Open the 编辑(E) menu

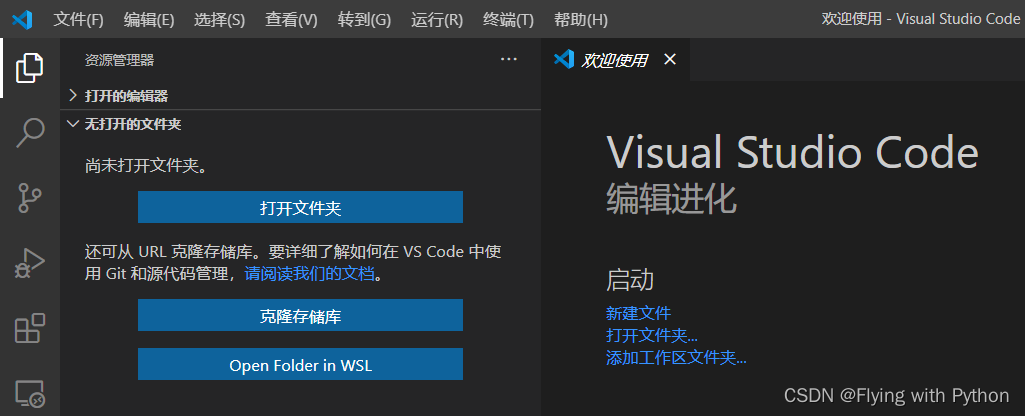pyautogui.click(x=149, y=20)
